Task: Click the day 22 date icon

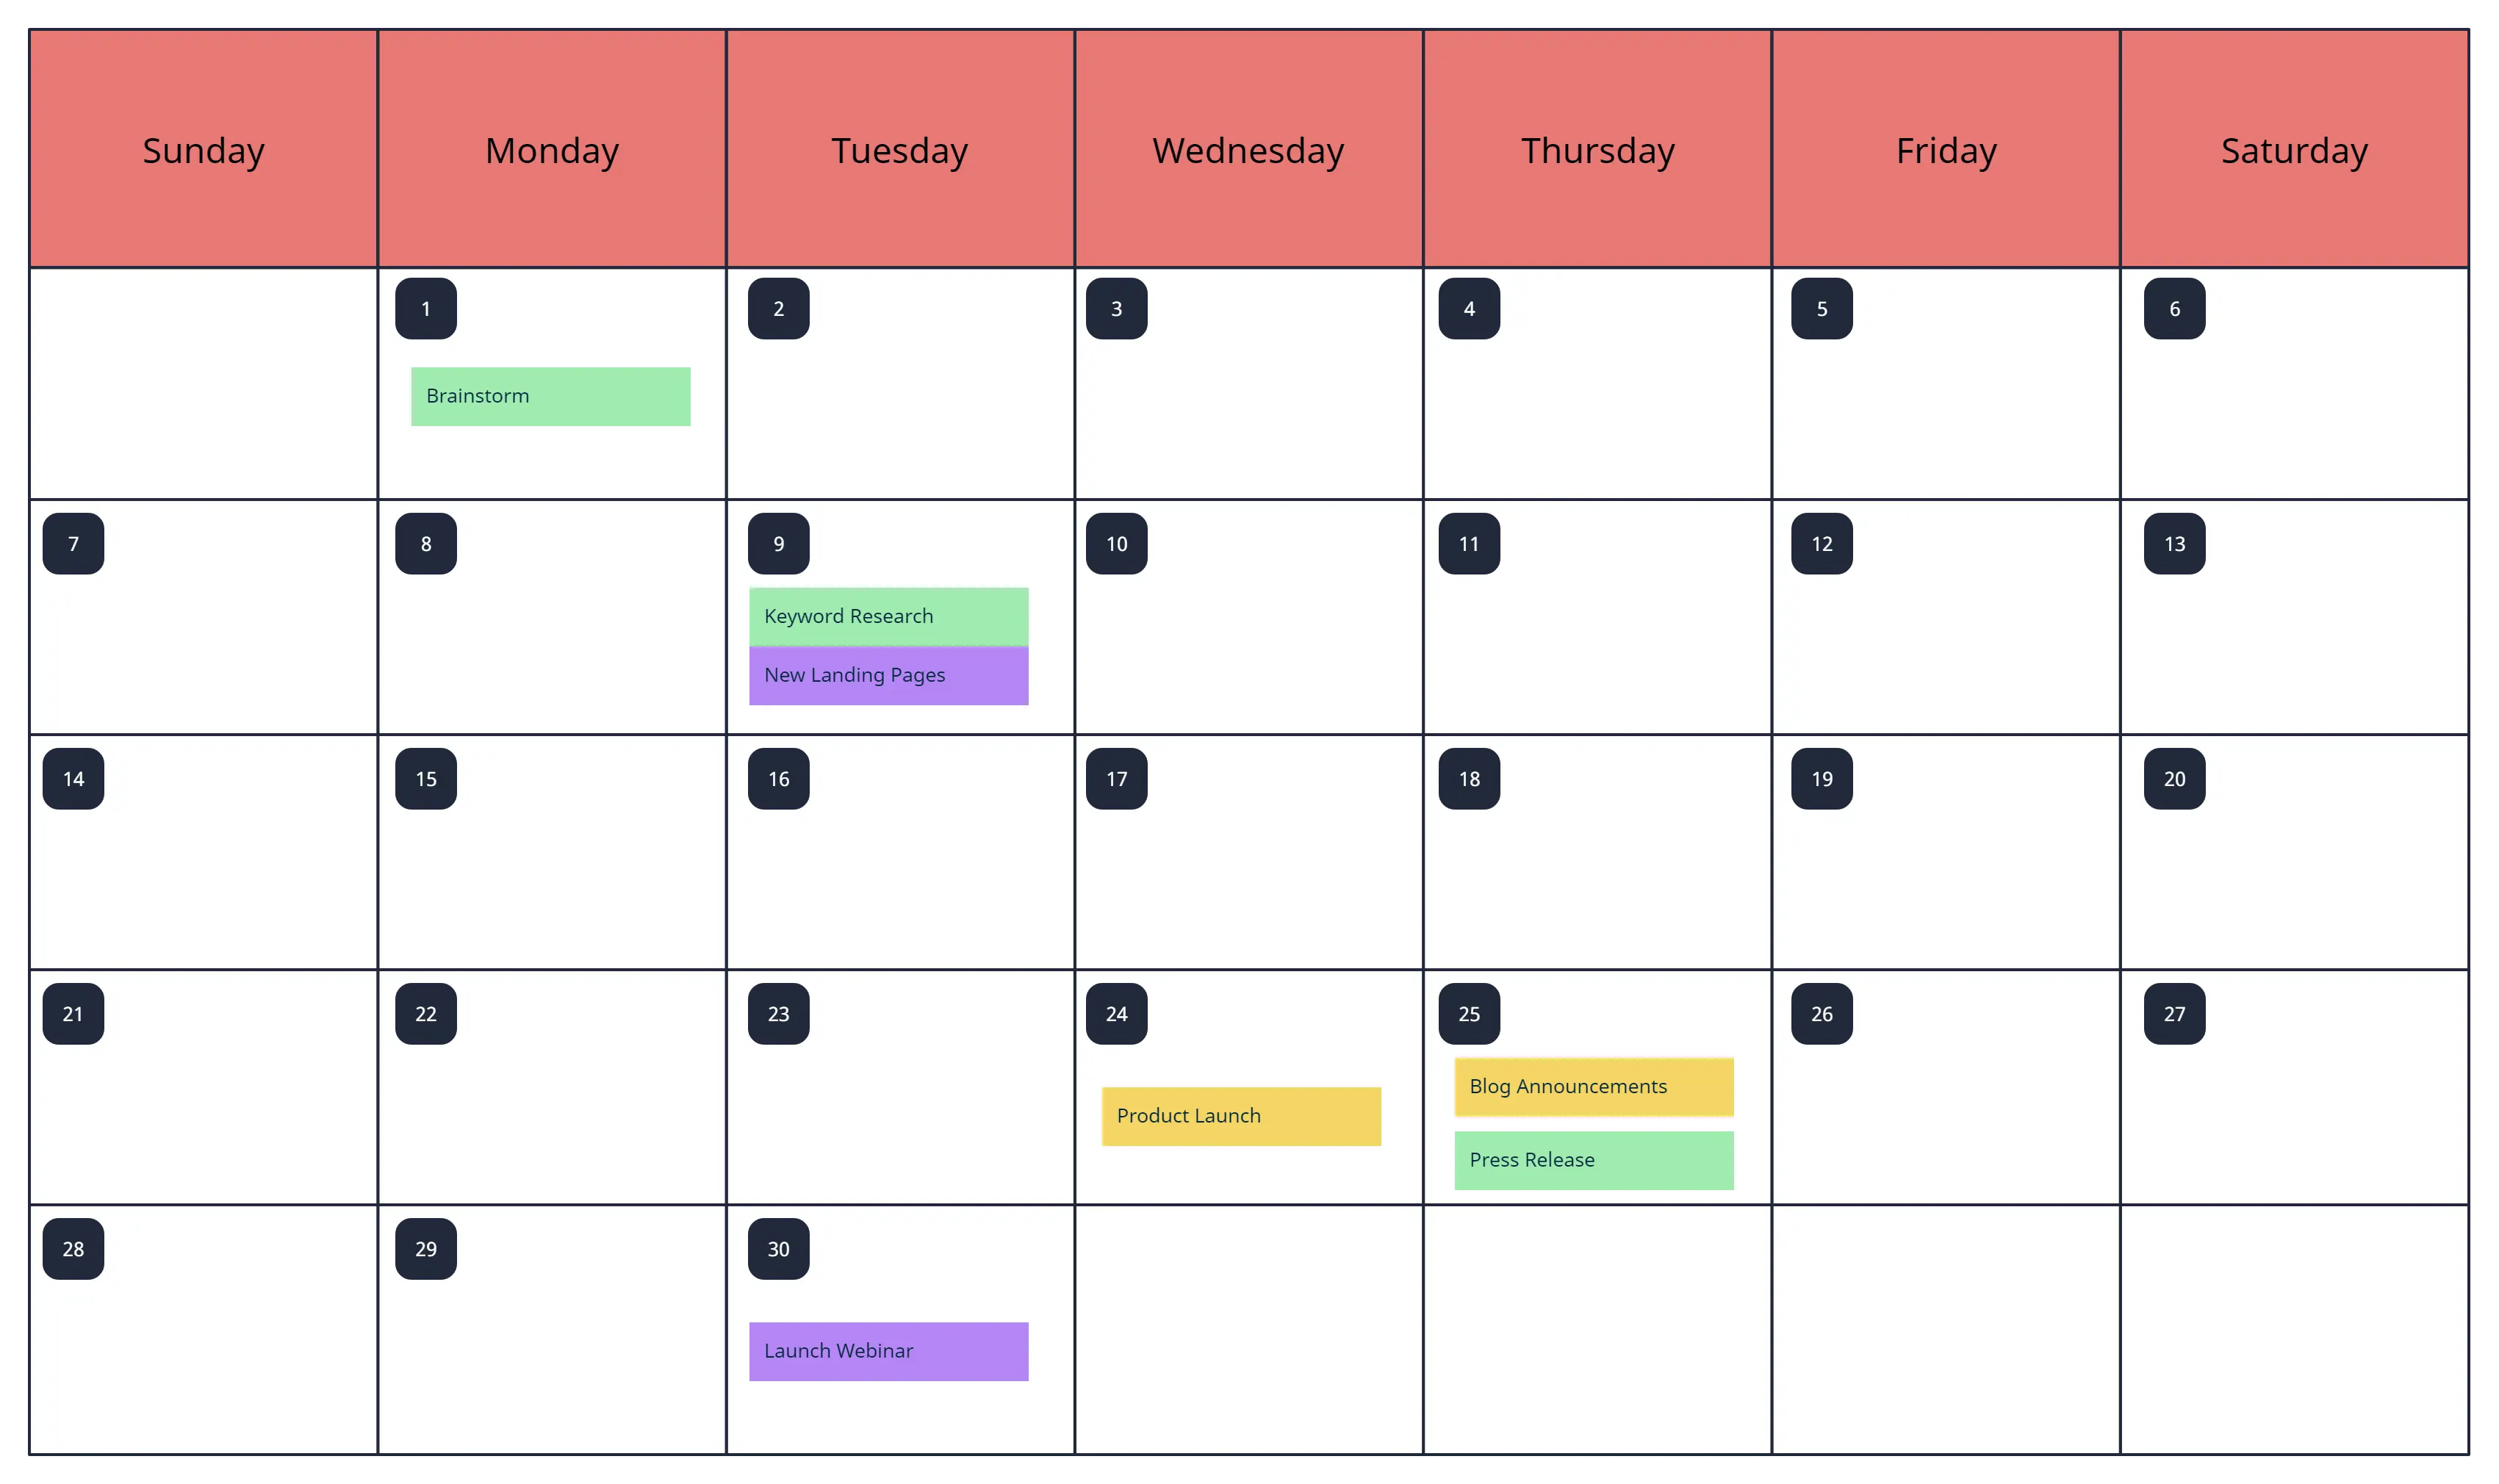Action: 424,1012
